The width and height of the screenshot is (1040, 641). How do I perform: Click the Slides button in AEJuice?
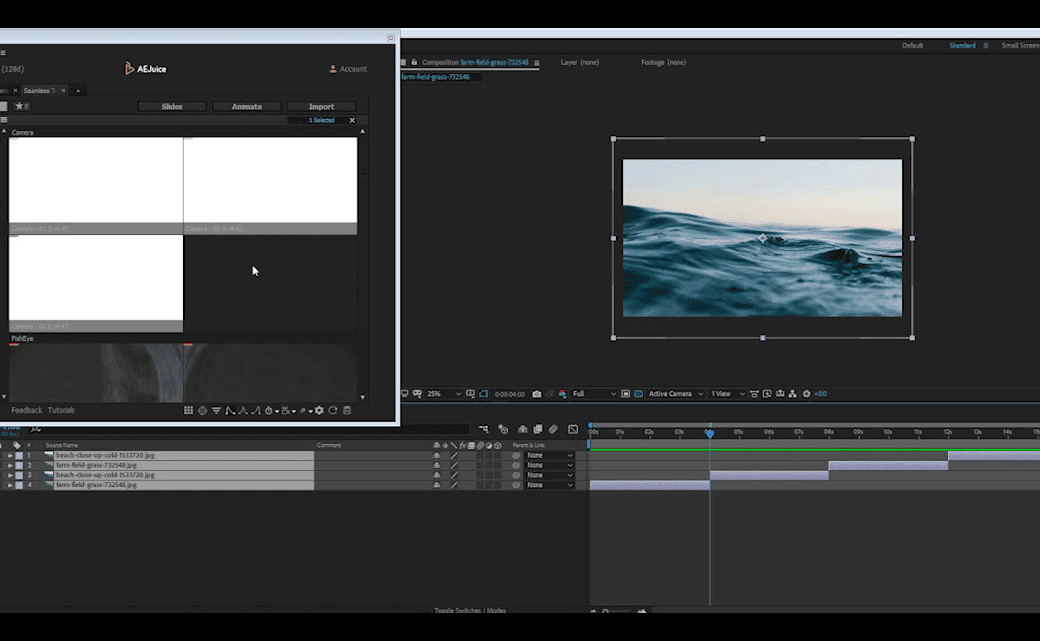pyautogui.click(x=172, y=106)
